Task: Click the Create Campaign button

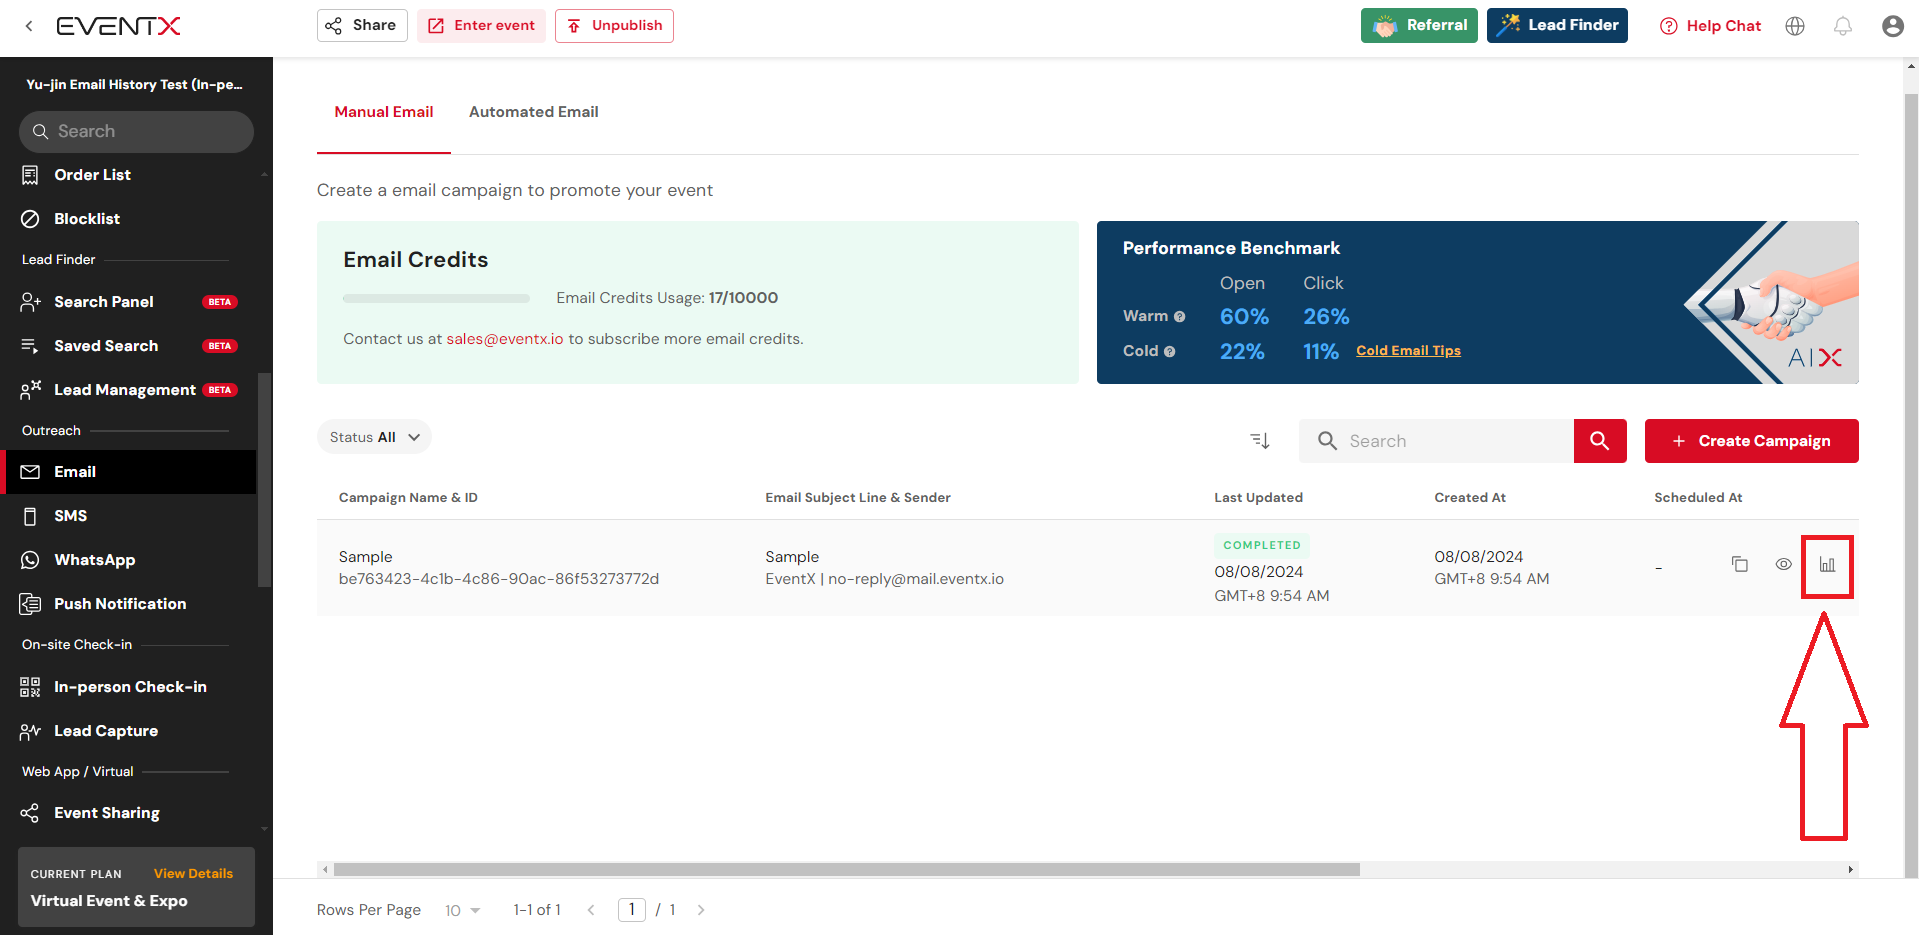Action: 1751,441
